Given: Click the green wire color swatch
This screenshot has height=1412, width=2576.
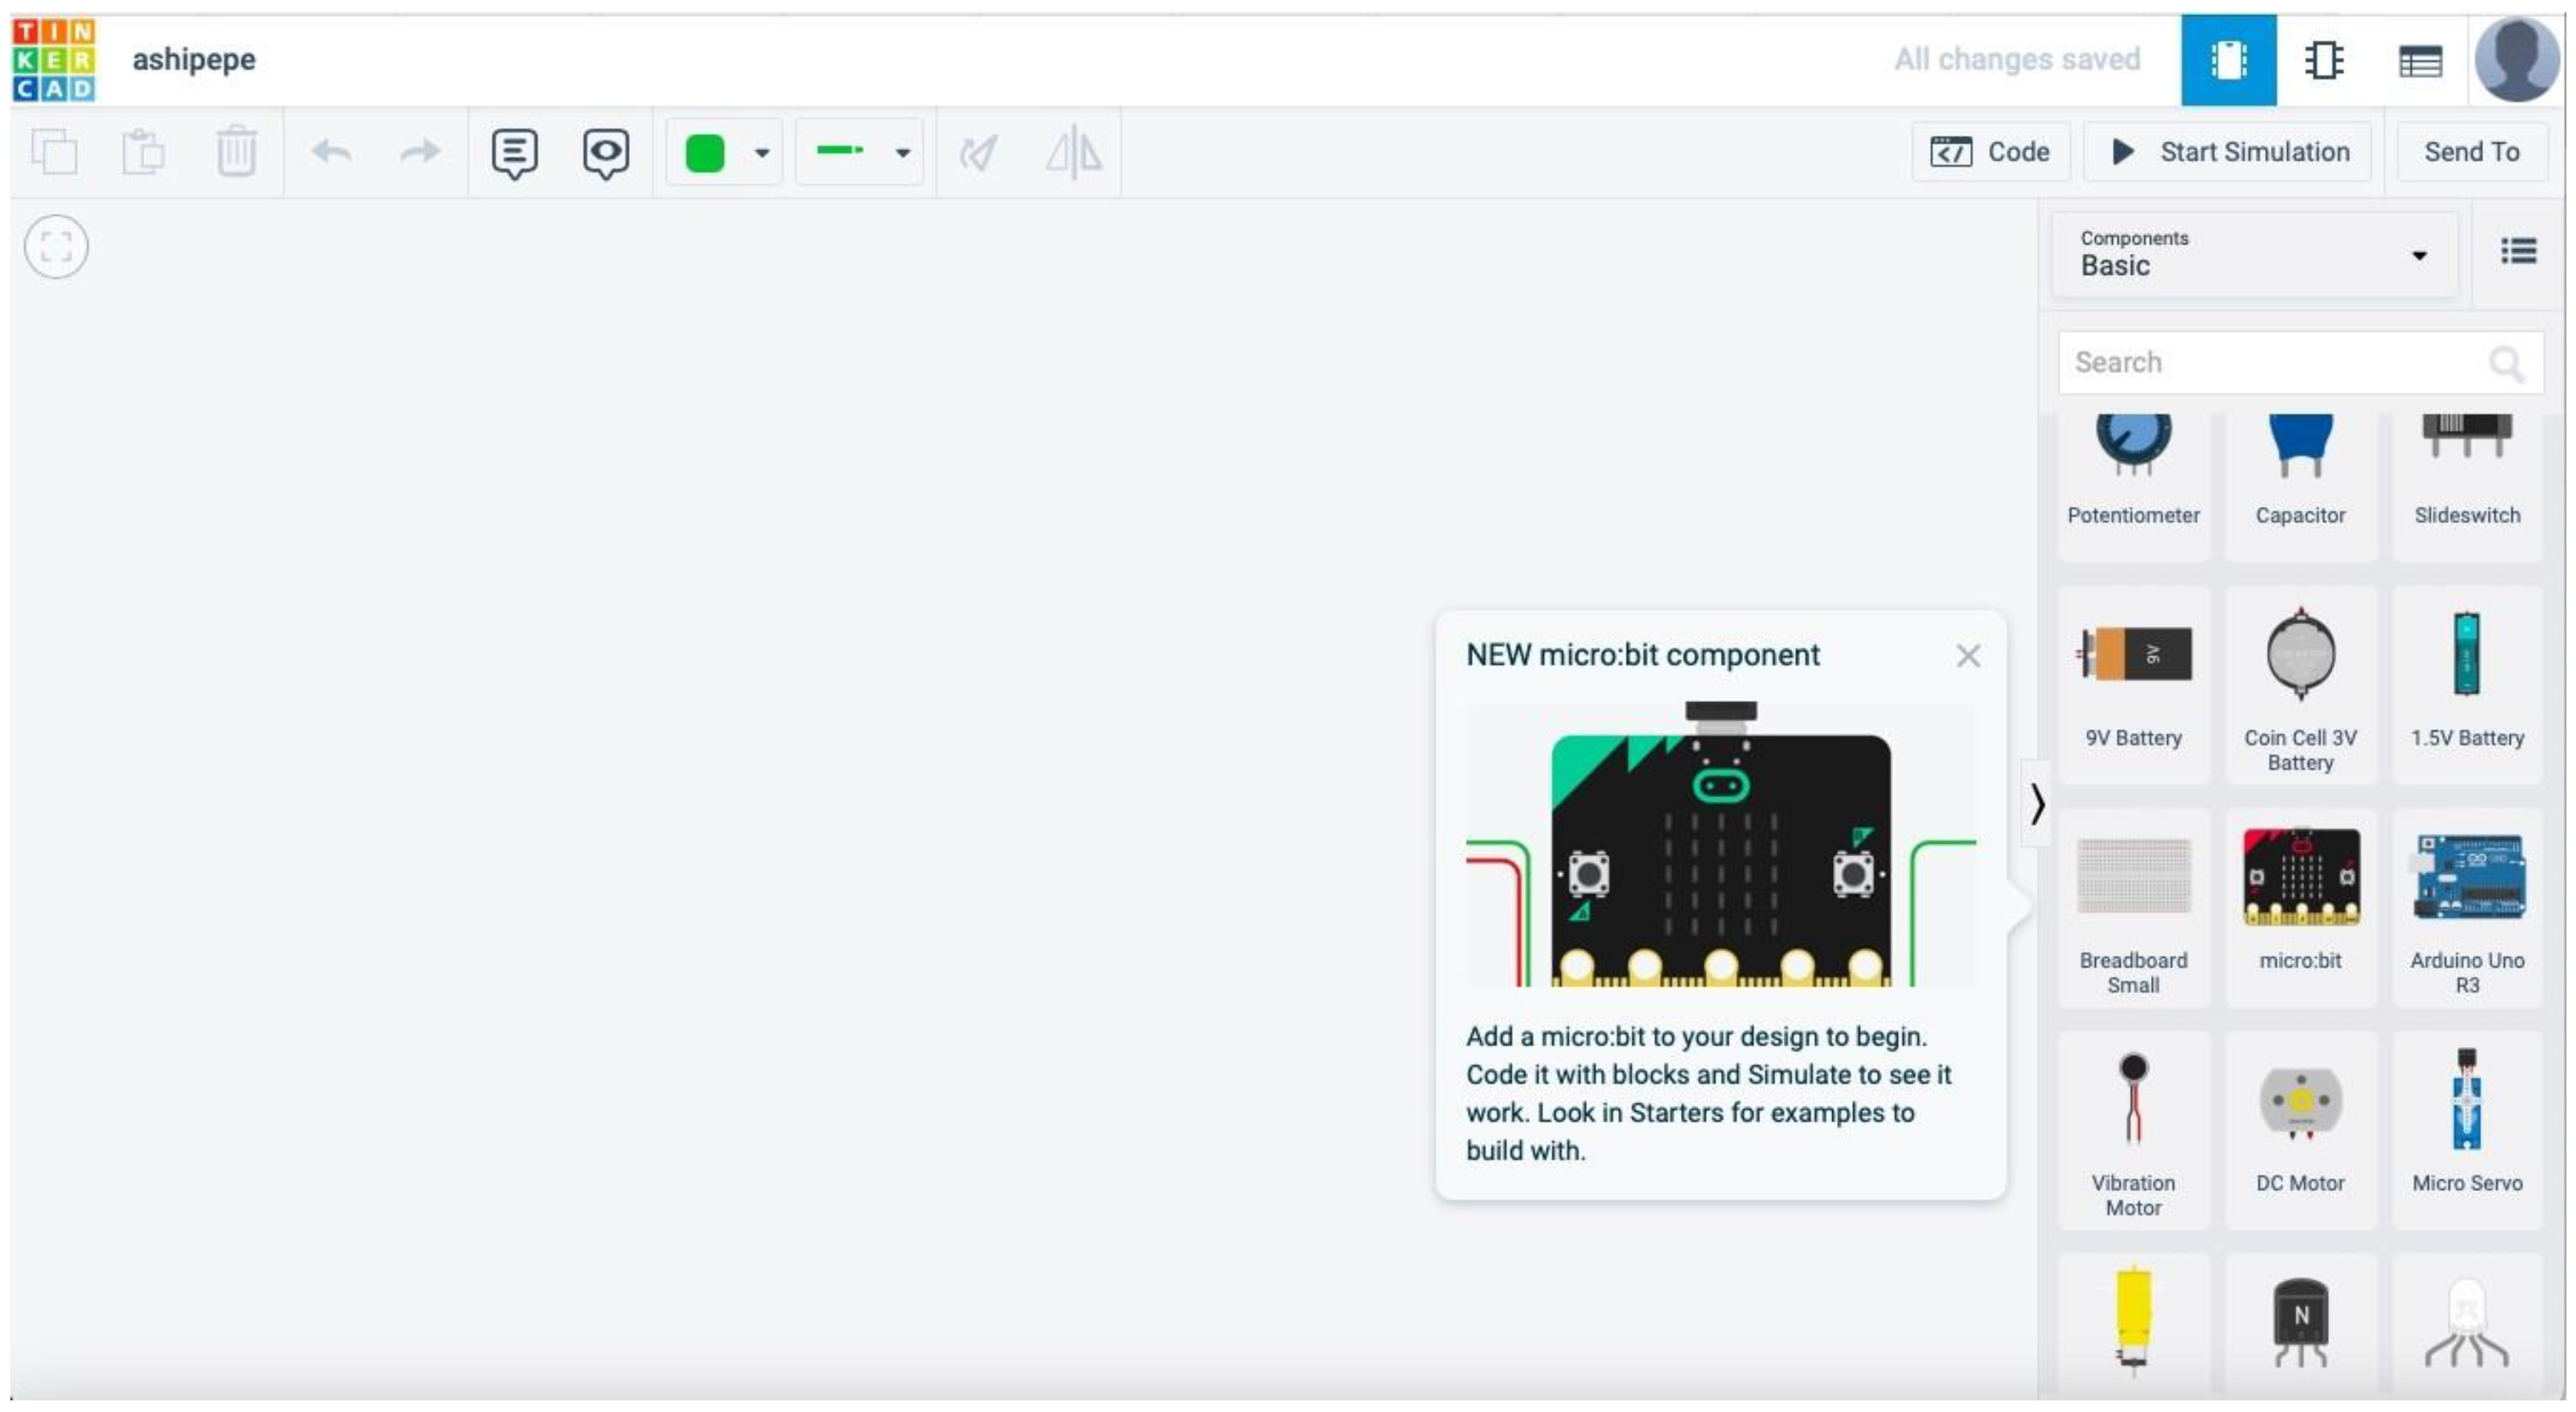Looking at the screenshot, I should coord(704,153).
